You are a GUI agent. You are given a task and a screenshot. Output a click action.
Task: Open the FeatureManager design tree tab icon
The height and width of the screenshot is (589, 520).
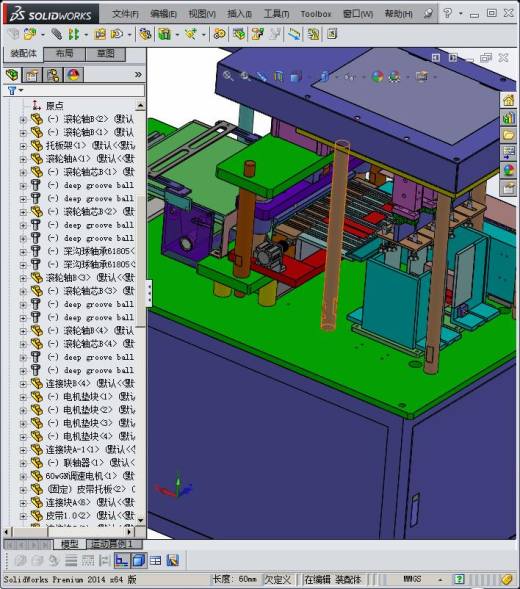point(12,75)
